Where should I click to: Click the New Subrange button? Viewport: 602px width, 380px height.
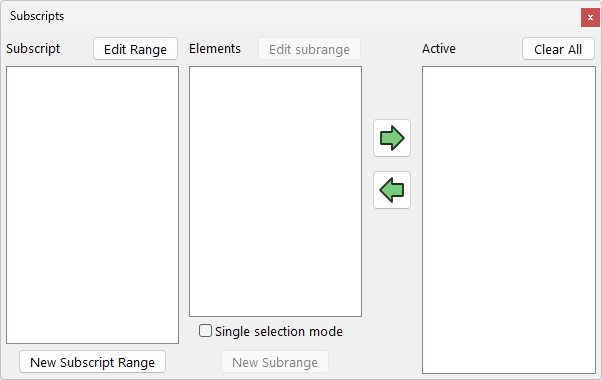click(275, 362)
